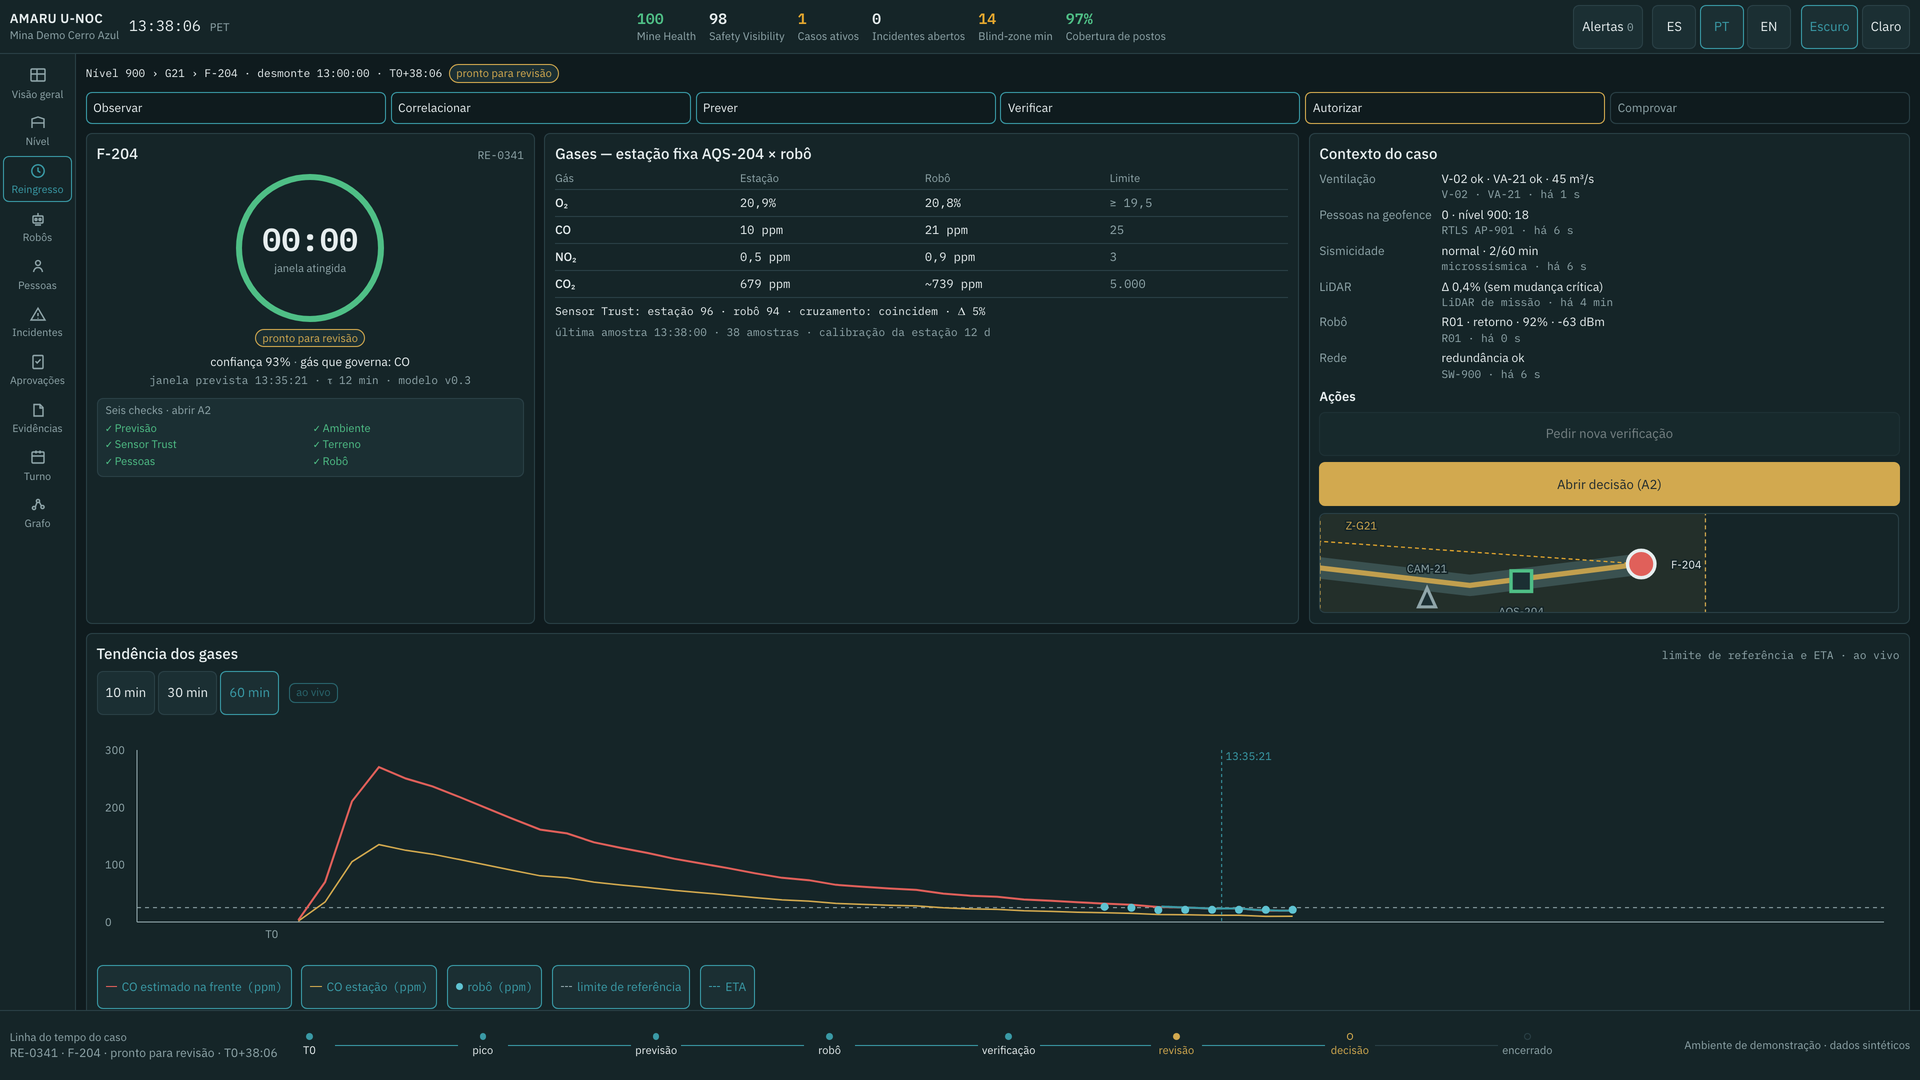Go to the Autorizar step
The height and width of the screenshot is (1080, 1920).
point(1454,108)
